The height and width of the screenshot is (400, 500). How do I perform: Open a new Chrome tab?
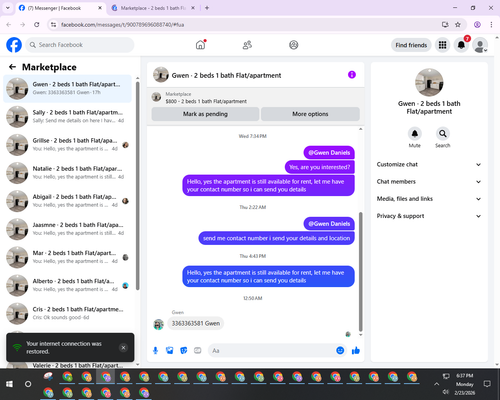coord(207,8)
